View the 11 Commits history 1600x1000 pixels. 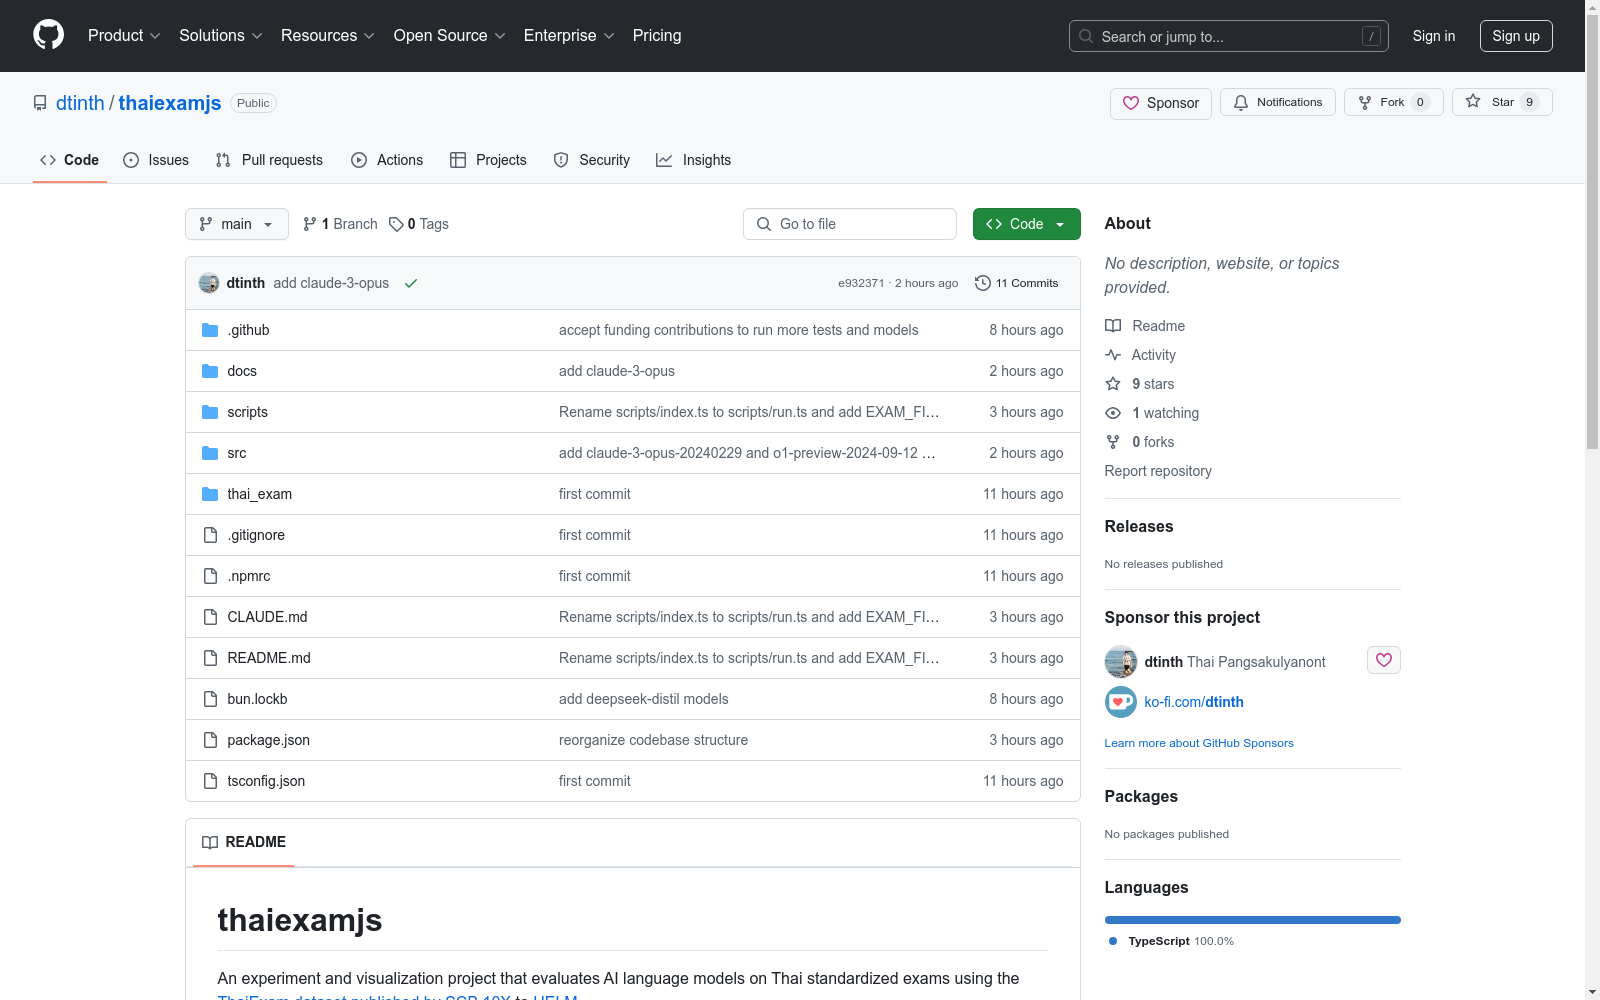(x=1017, y=283)
